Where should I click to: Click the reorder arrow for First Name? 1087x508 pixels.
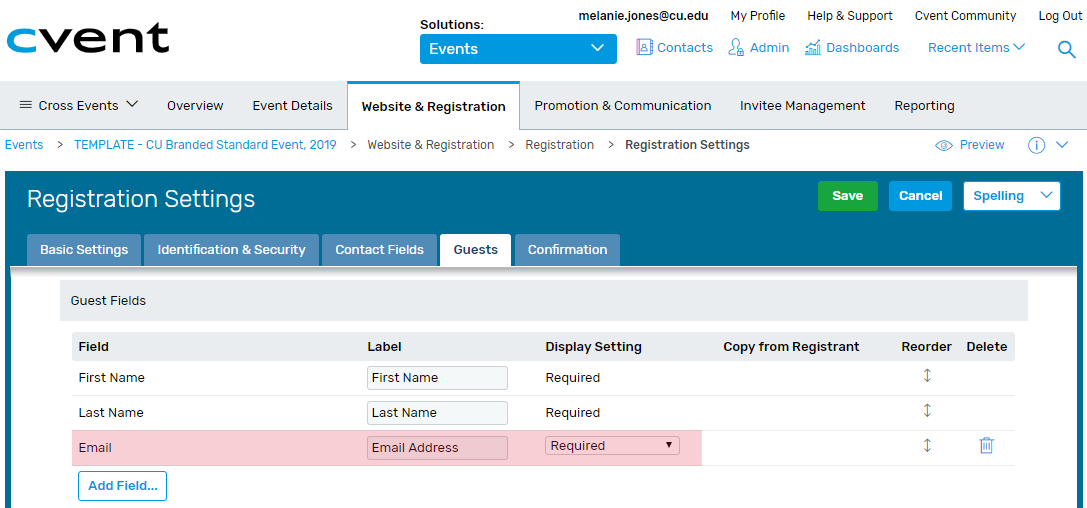pyautogui.click(x=927, y=376)
